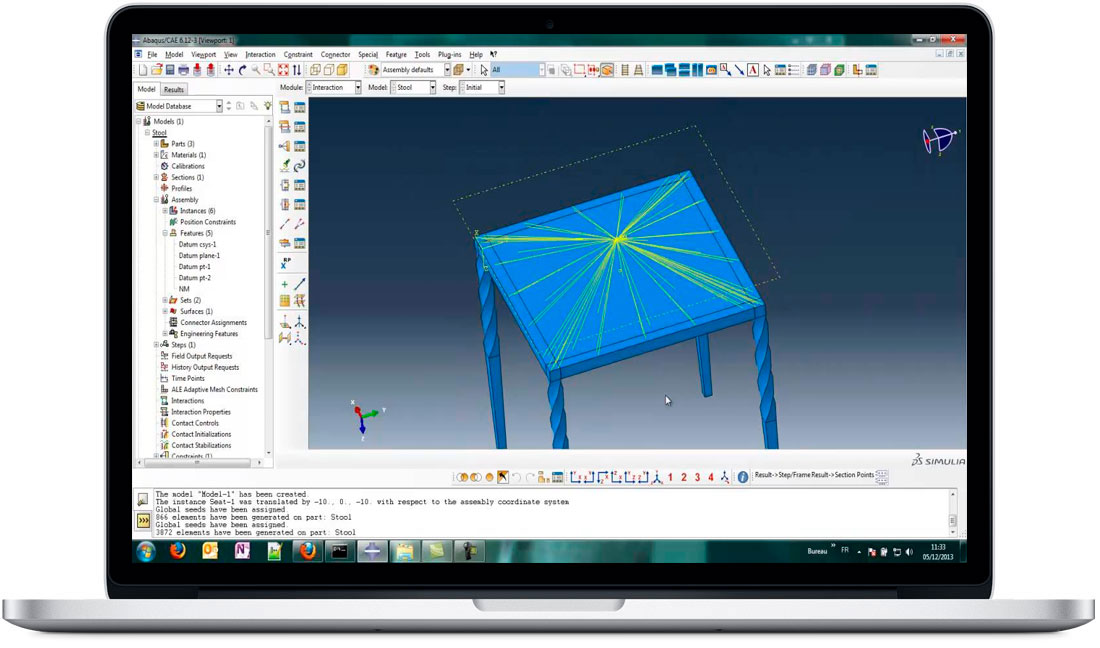Open Firefox from the Windows taskbar
The width and height of the screenshot is (1100, 648).
pos(177,551)
